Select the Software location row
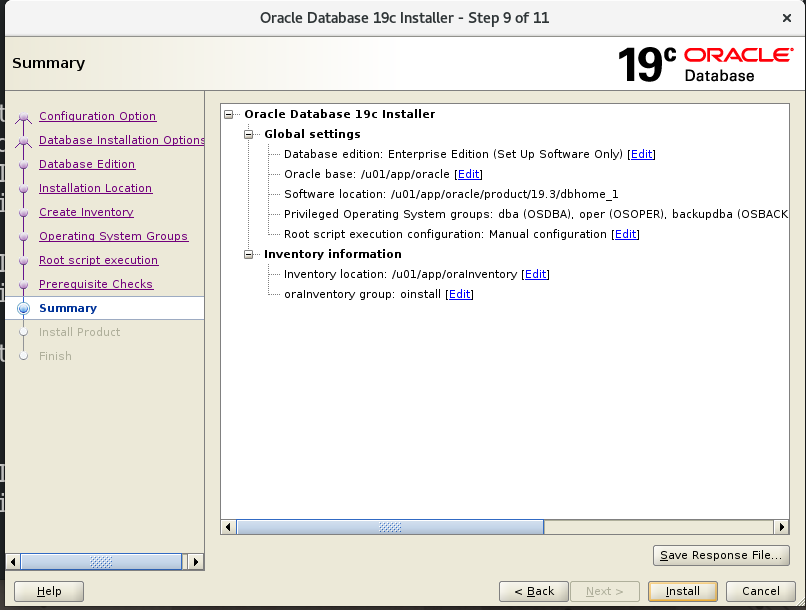806x610 pixels. click(451, 194)
